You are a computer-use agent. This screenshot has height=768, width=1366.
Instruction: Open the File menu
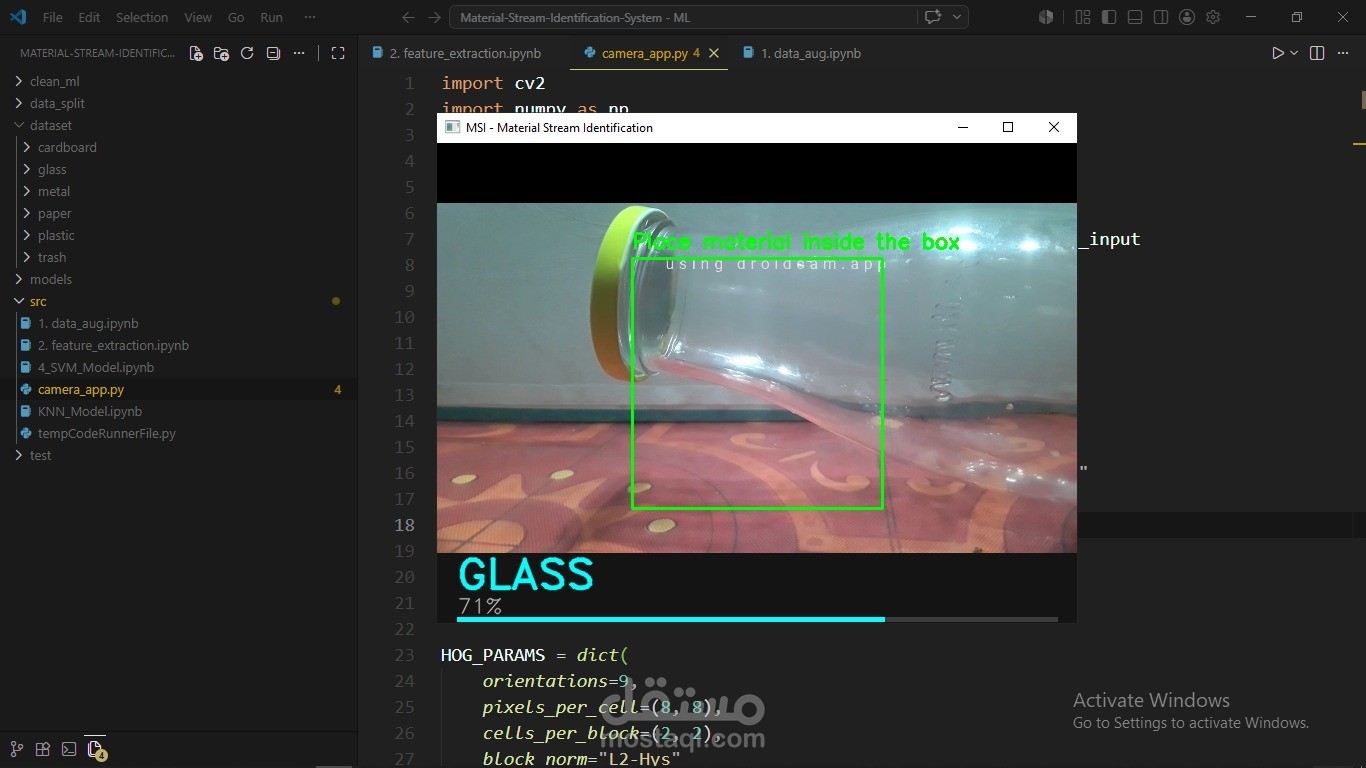pyautogui.click(x=52, y=17)
